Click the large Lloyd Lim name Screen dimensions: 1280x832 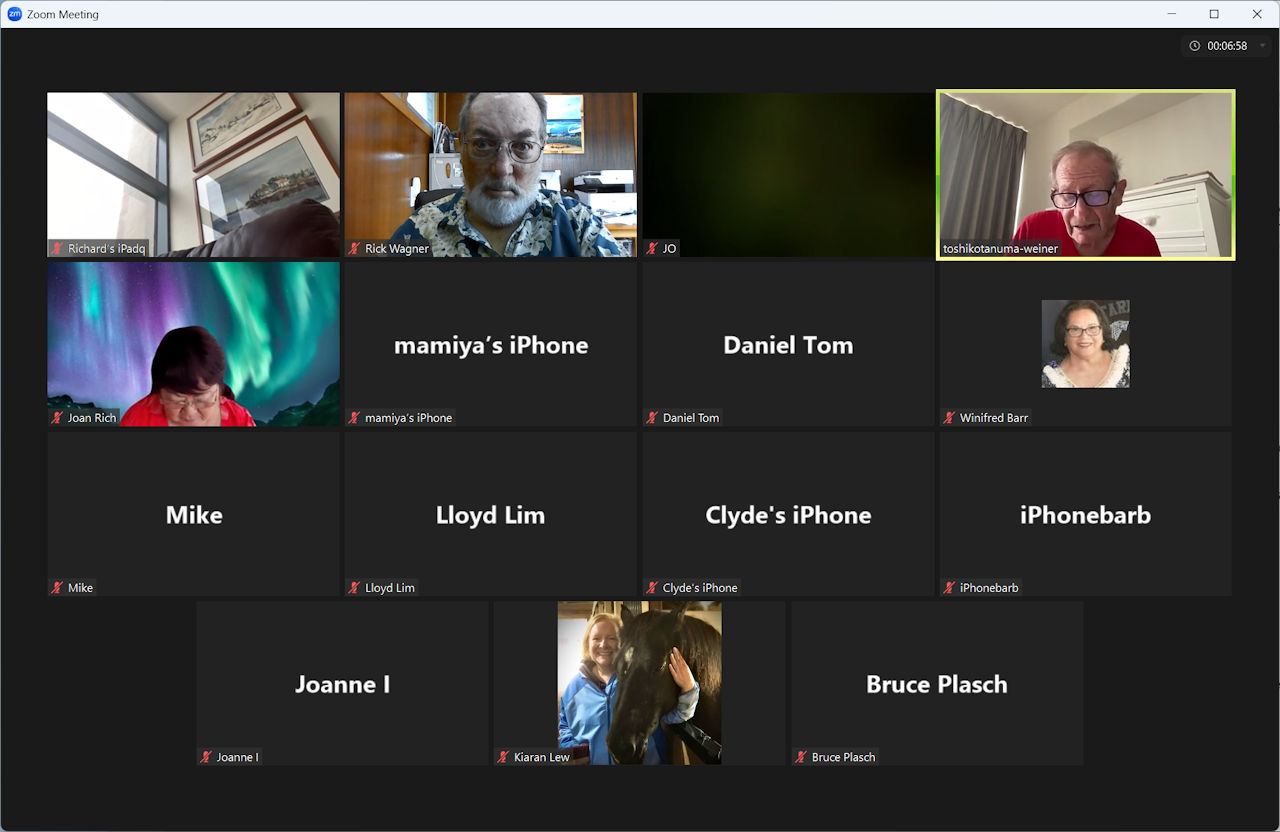coord(490,515)
